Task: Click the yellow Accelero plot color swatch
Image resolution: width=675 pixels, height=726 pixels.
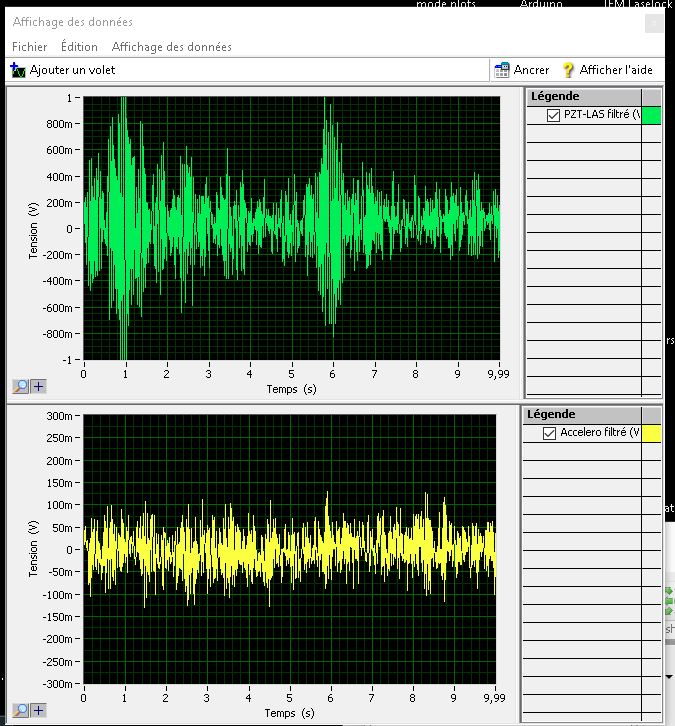Action: 651,433
